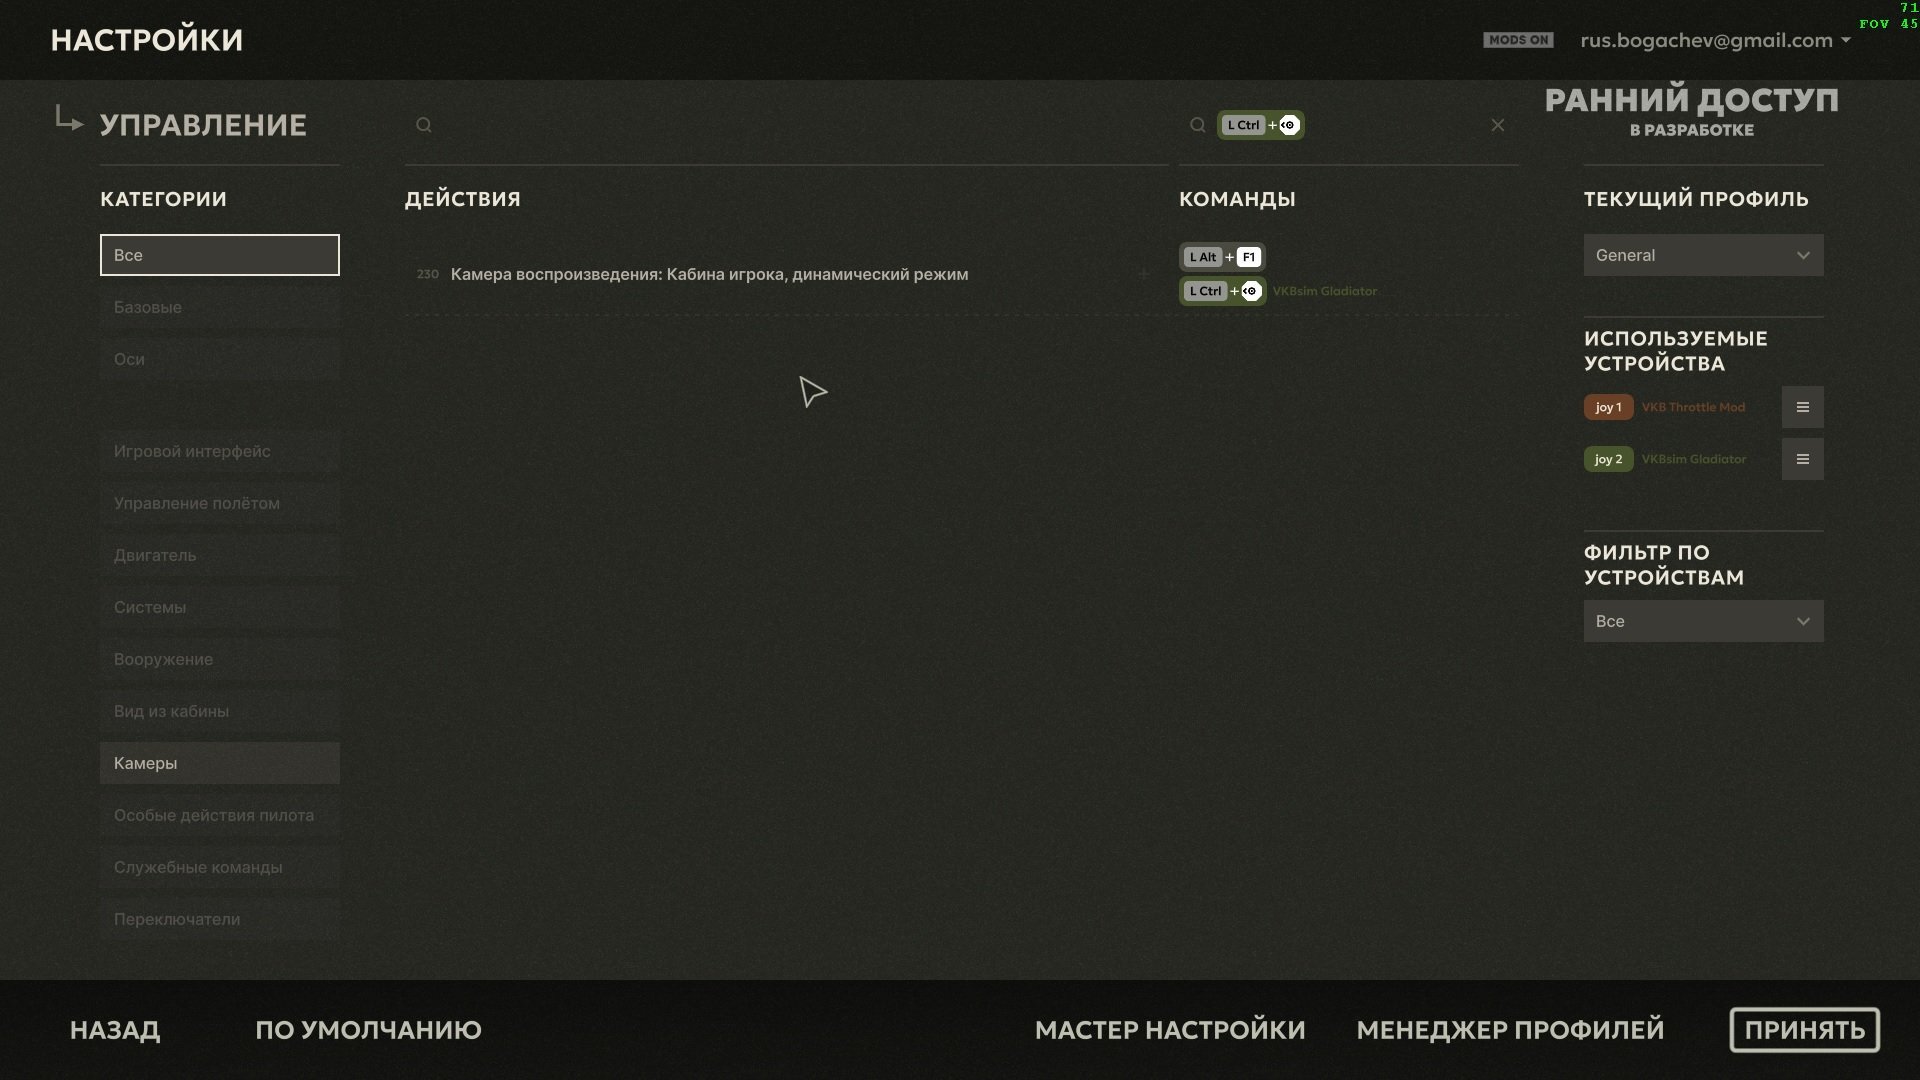Open menu for joy 2 VKBsim Gladiator
Viewport: 1920px width, 1080px height.
[x=1802, y=459]
